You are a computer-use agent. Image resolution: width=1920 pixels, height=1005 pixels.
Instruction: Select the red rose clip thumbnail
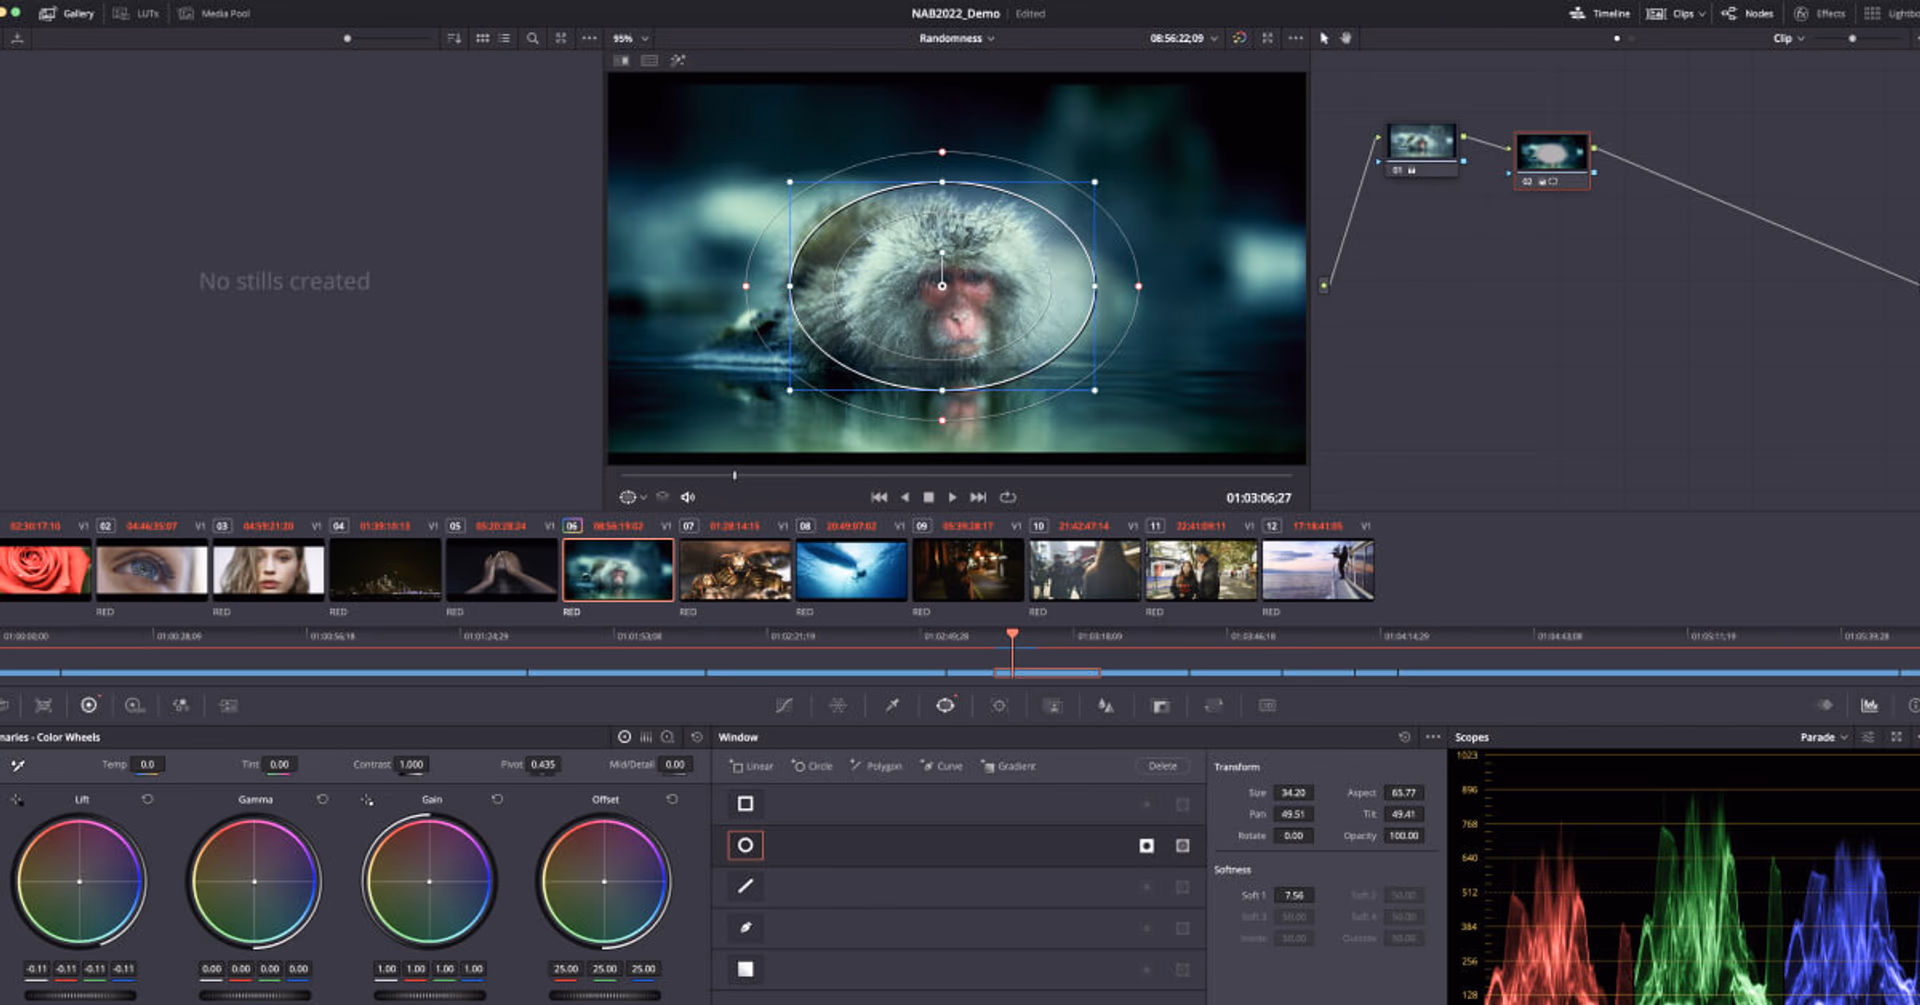pos(45,569)
